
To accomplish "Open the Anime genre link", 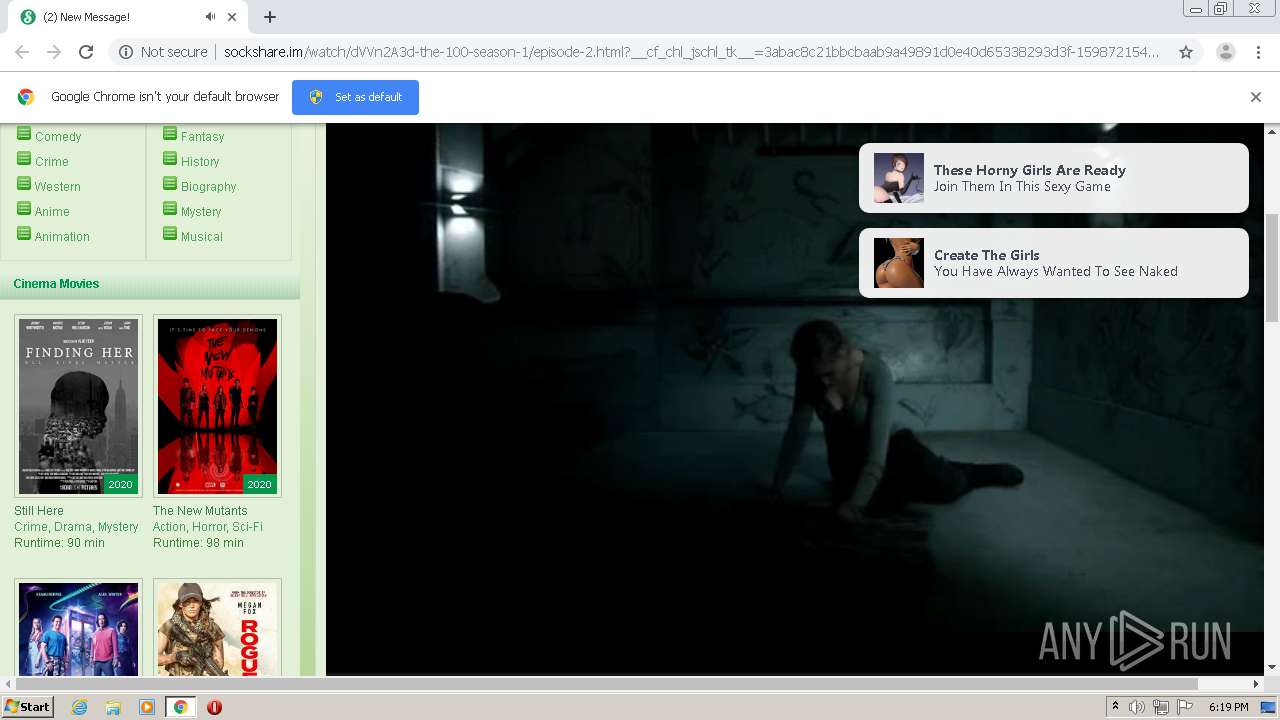I will (x=52, y=212).
